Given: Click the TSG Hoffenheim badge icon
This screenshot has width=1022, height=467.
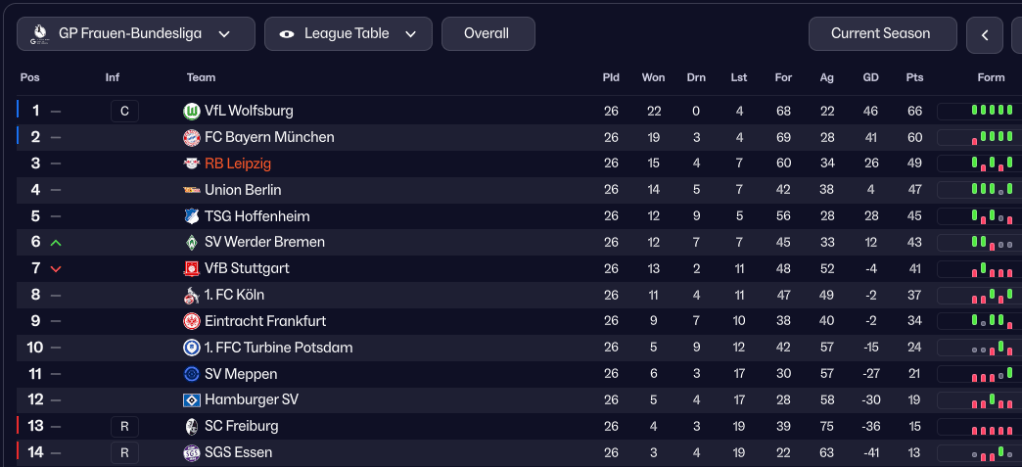Looking at the screenshot, I should (192, 216).
